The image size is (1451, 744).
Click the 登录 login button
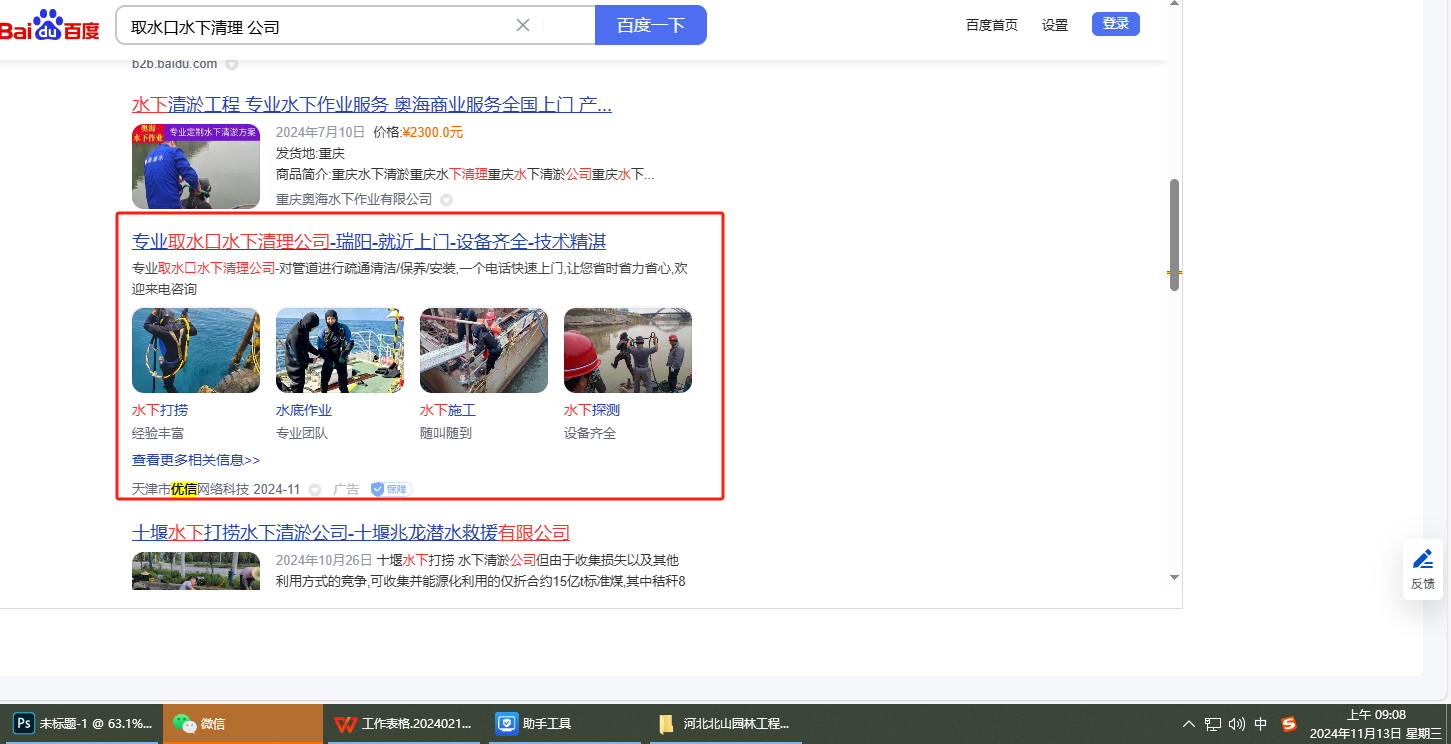[1116, 24]
